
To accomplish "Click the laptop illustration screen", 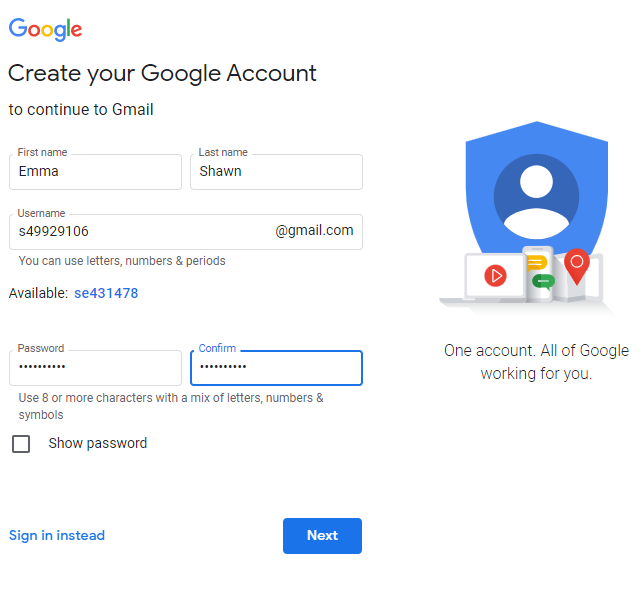I will click(x=495, y=276).
